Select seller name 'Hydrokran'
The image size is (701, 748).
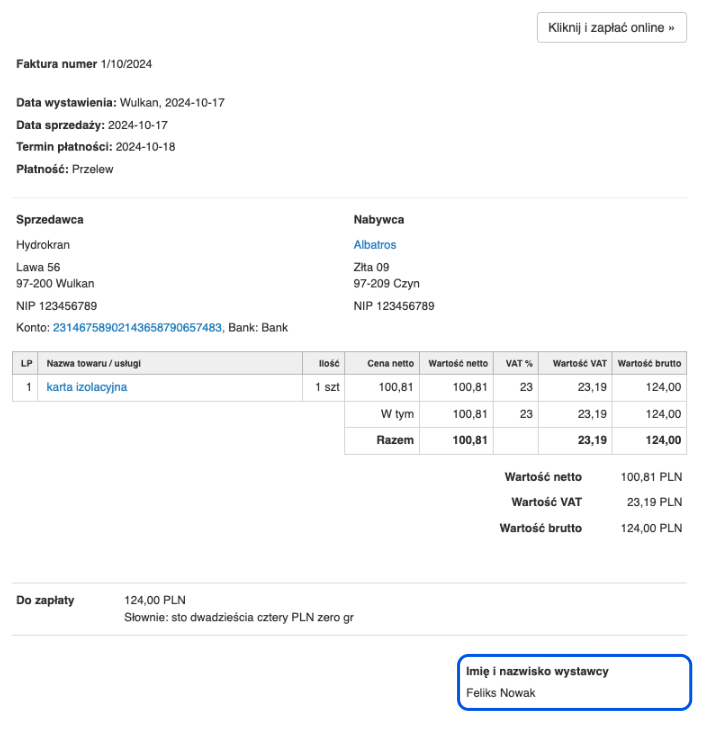[x=43, y=245]
